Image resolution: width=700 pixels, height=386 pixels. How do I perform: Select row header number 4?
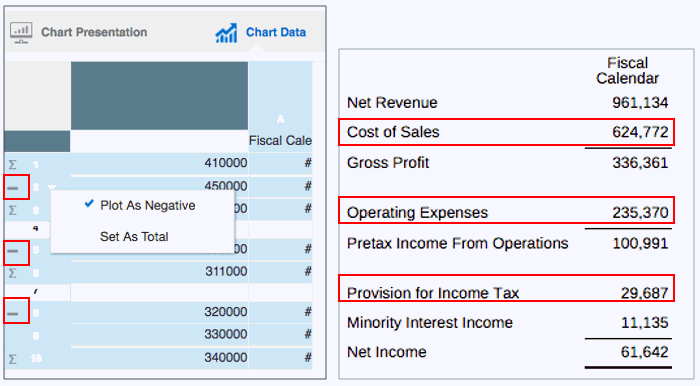click(36, 228)
